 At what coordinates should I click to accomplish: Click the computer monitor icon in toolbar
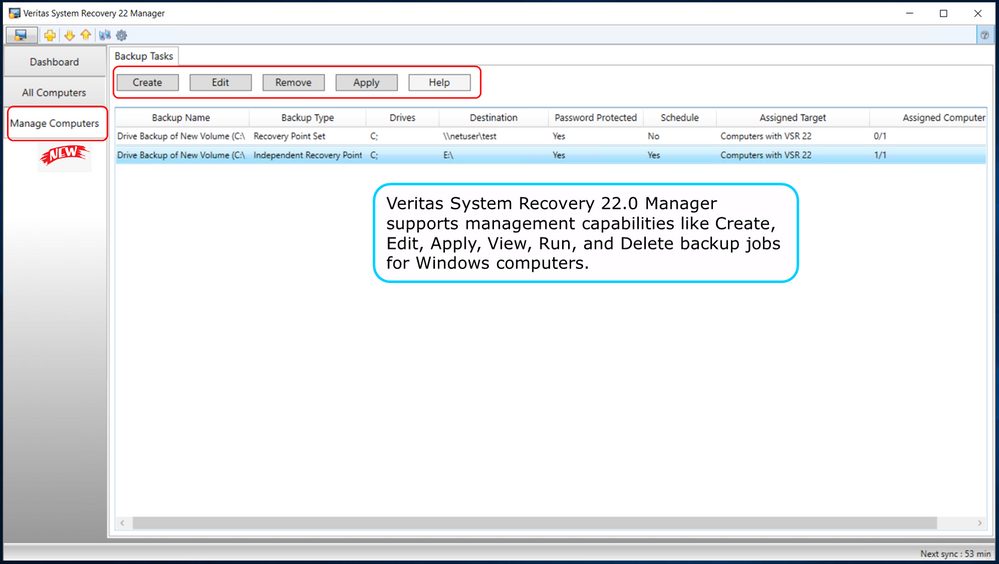click(21, 35)
